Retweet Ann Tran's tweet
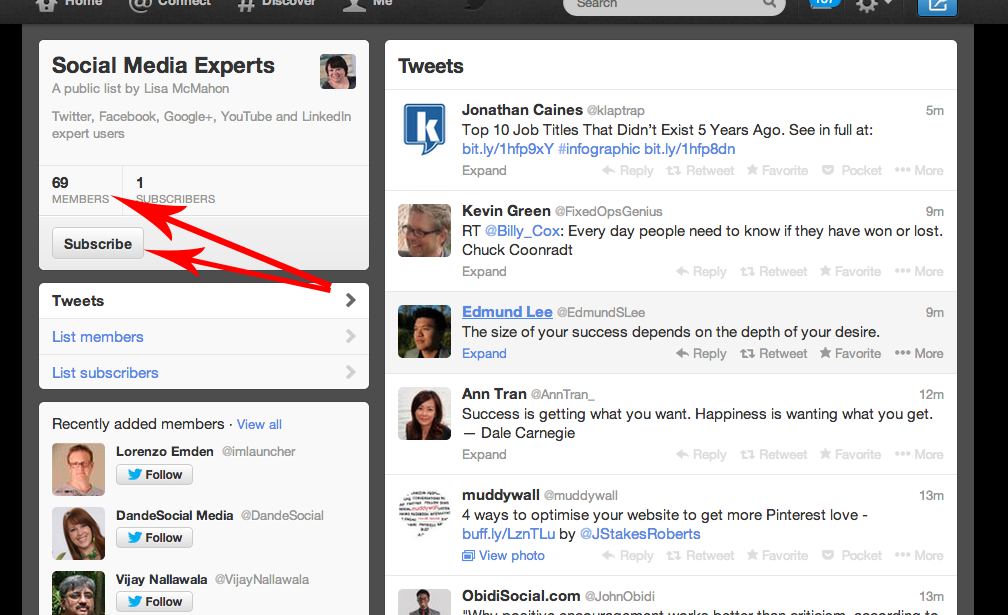Image resolution: width=1008 pixels, height=615 pixels. pyautogui.click(x=773, y=454)
